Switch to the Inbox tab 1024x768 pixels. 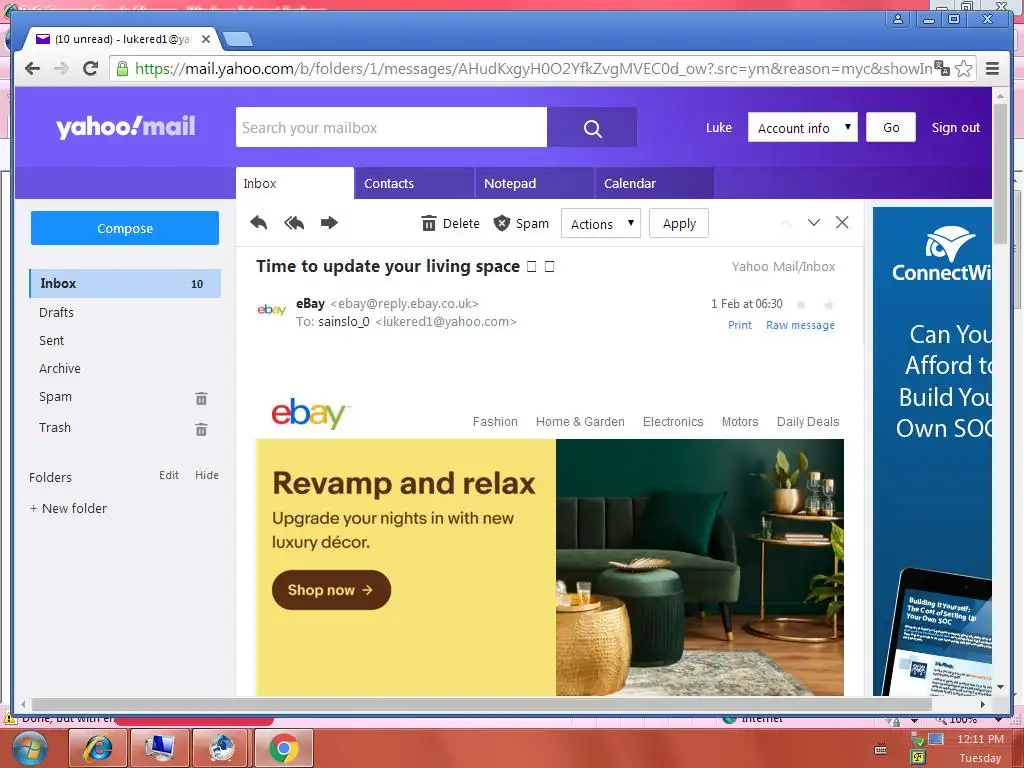295,184
